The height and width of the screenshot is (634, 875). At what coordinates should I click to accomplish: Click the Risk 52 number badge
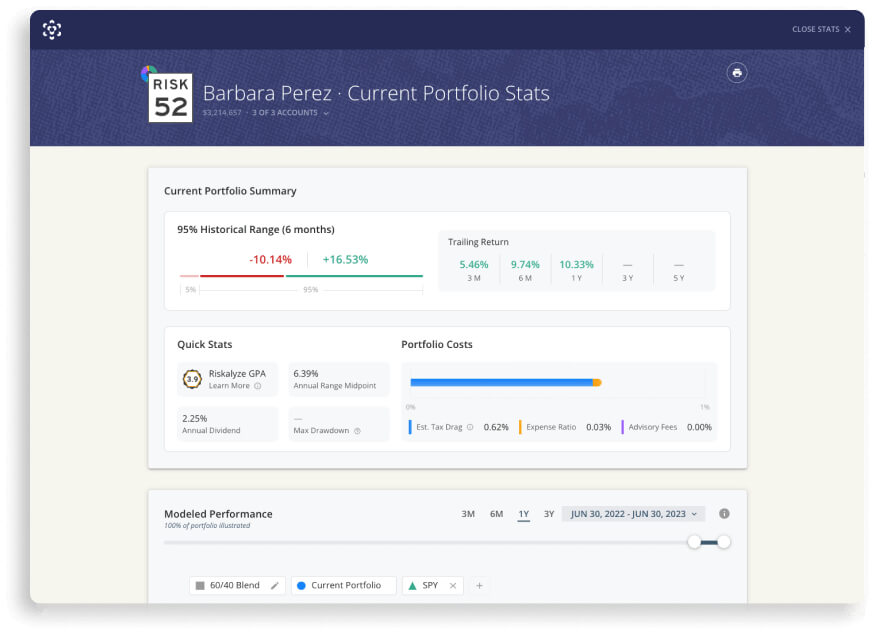click(171, 98)
